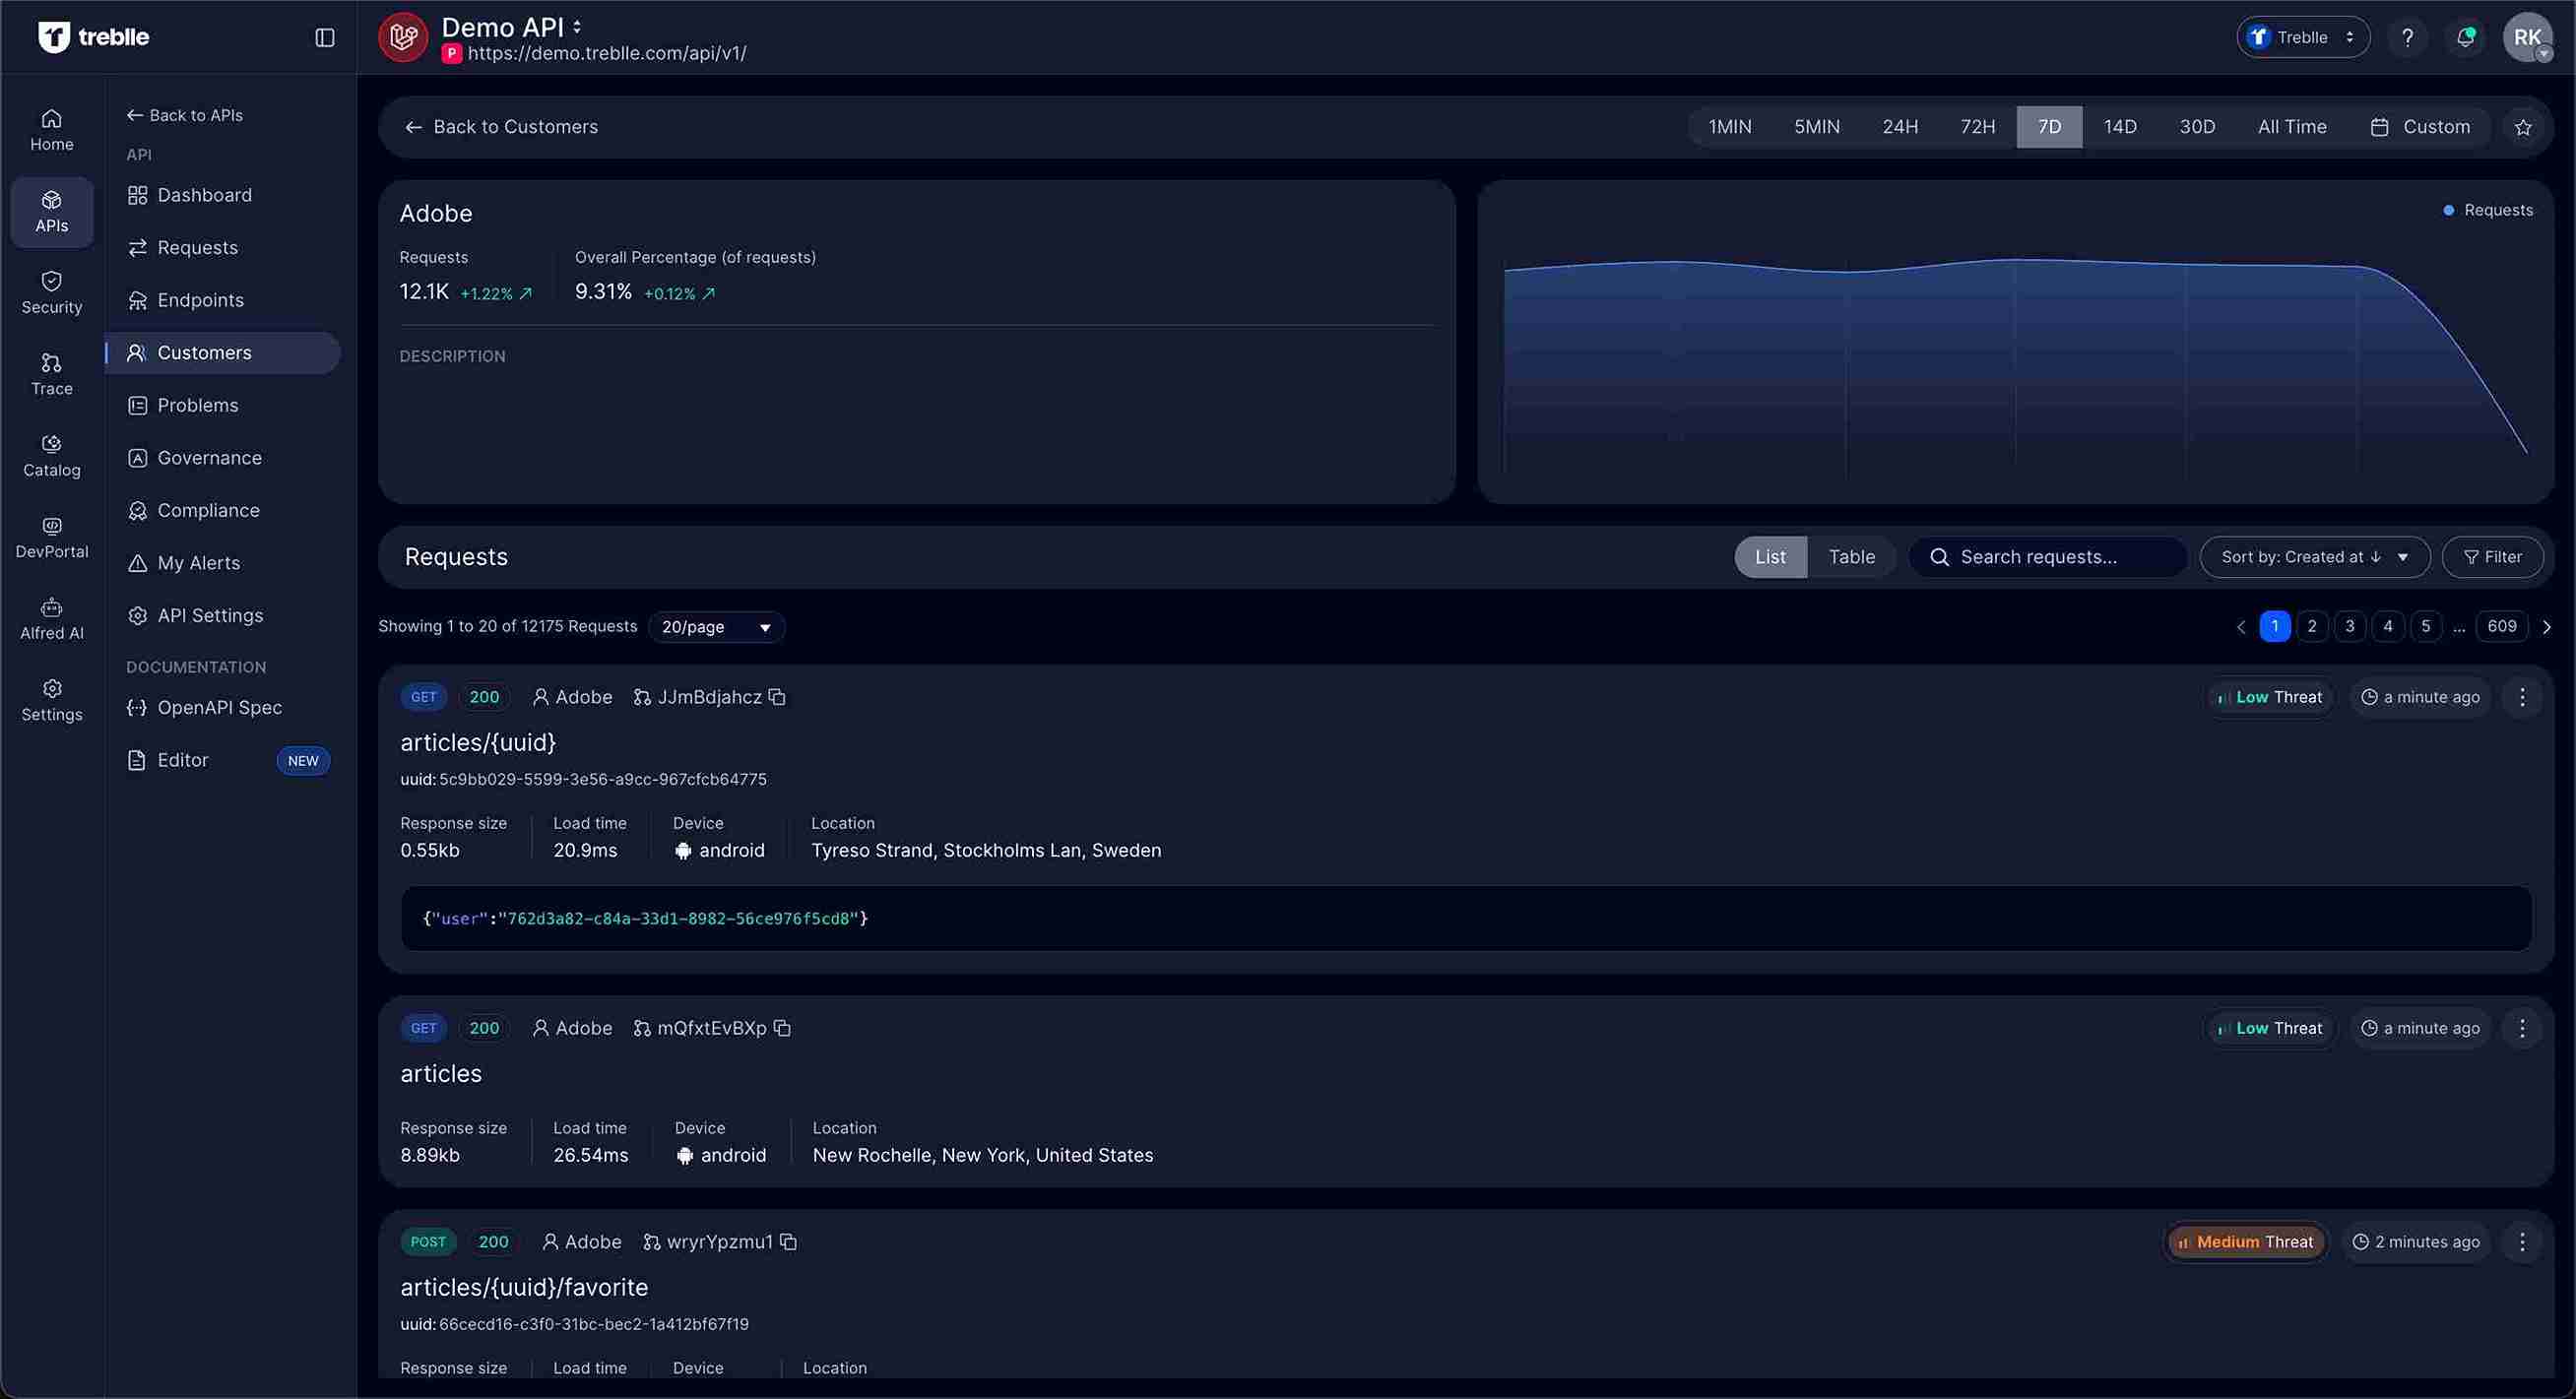Open the notifications bell
2576x1399 pixels.
pyautogui.click(x=2465, y=37)
